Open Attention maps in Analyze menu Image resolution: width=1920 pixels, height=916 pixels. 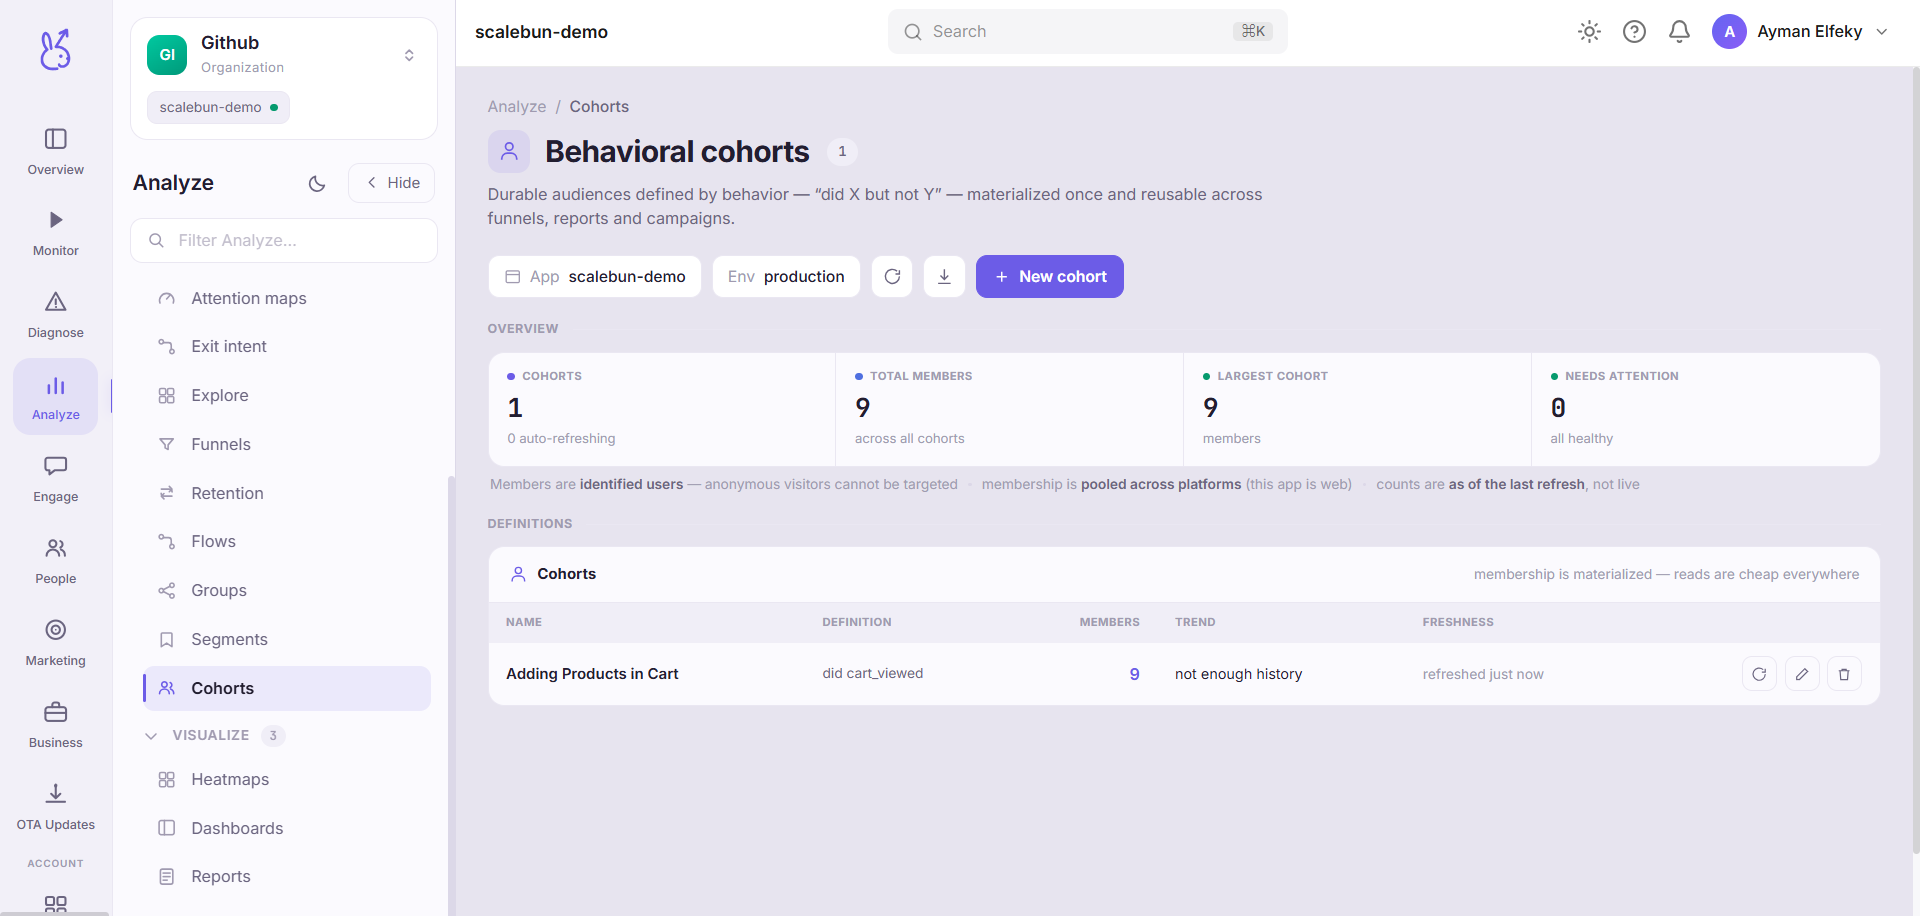point(287,298)
